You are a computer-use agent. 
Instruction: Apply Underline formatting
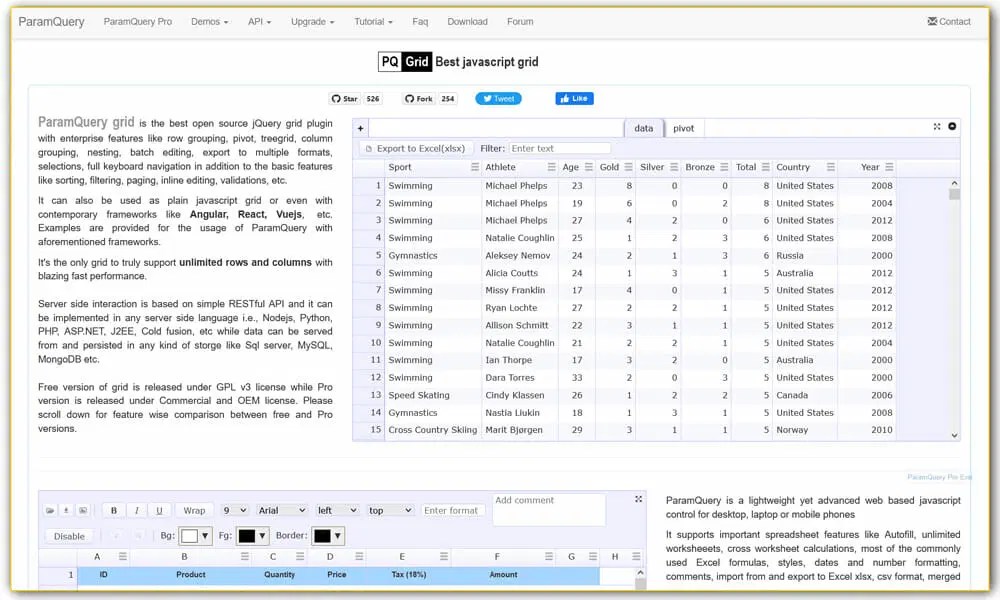pyautogui.click(x=158, y=510)
